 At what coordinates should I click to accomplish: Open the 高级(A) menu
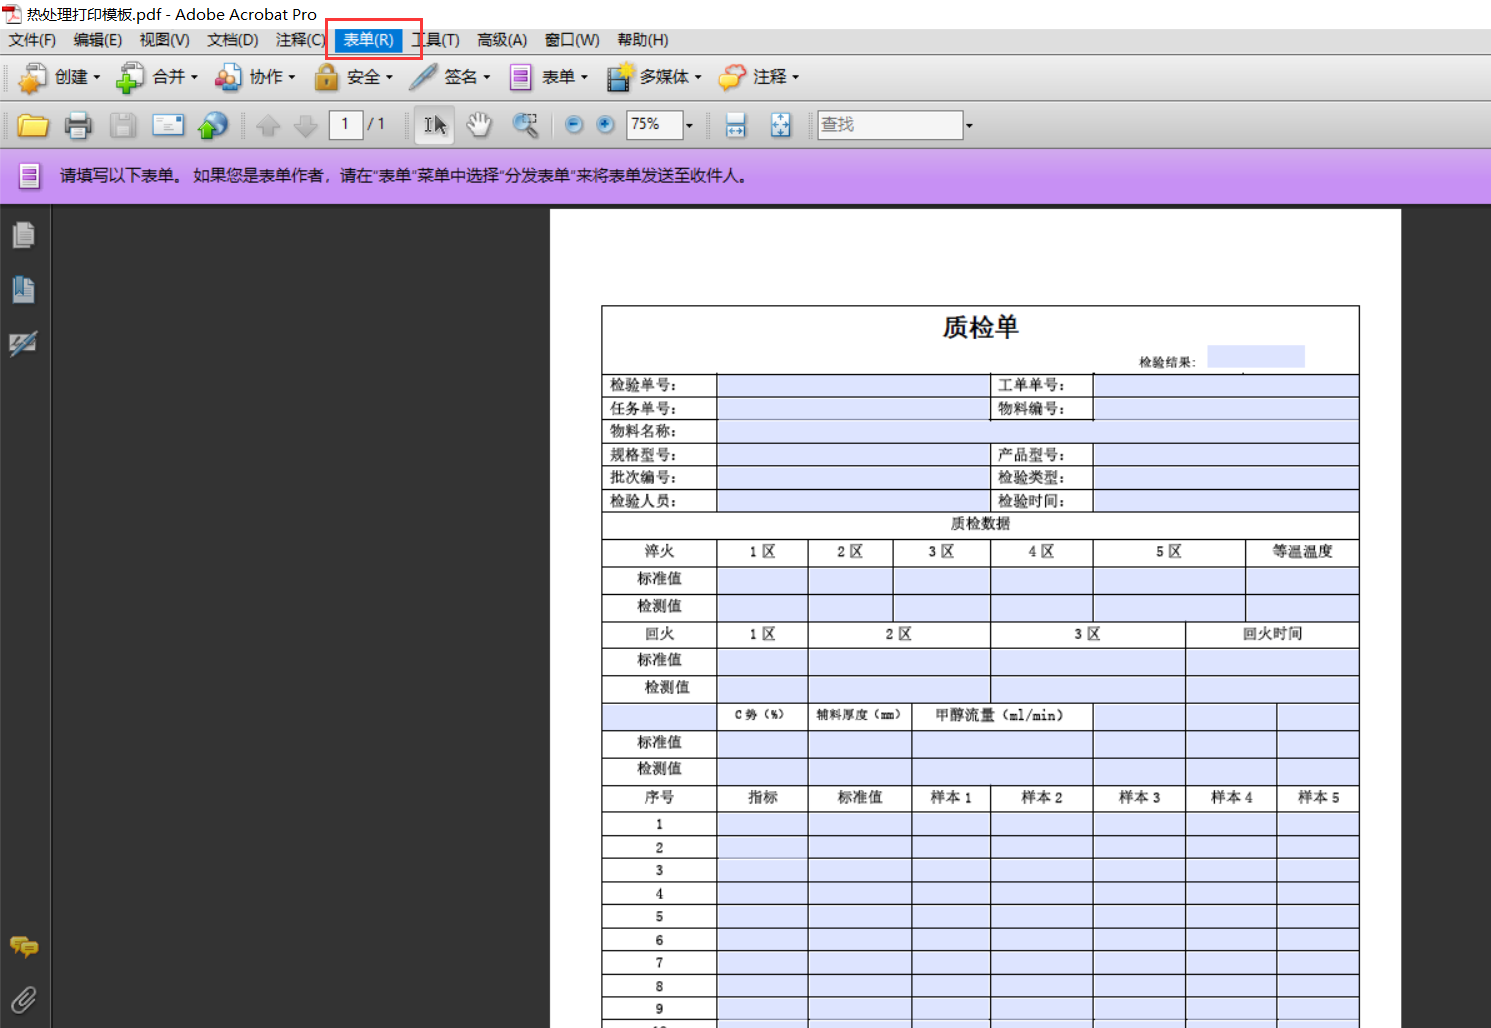coord(501,40)
